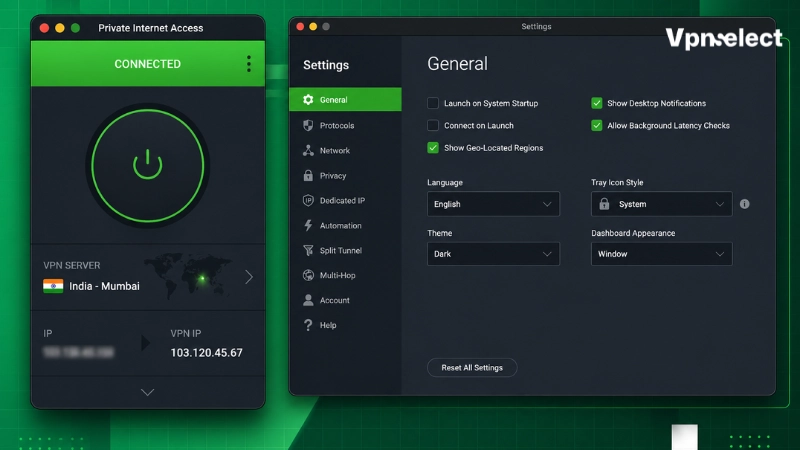Uncheck Show Desktop Notifications

click(596, 103)
